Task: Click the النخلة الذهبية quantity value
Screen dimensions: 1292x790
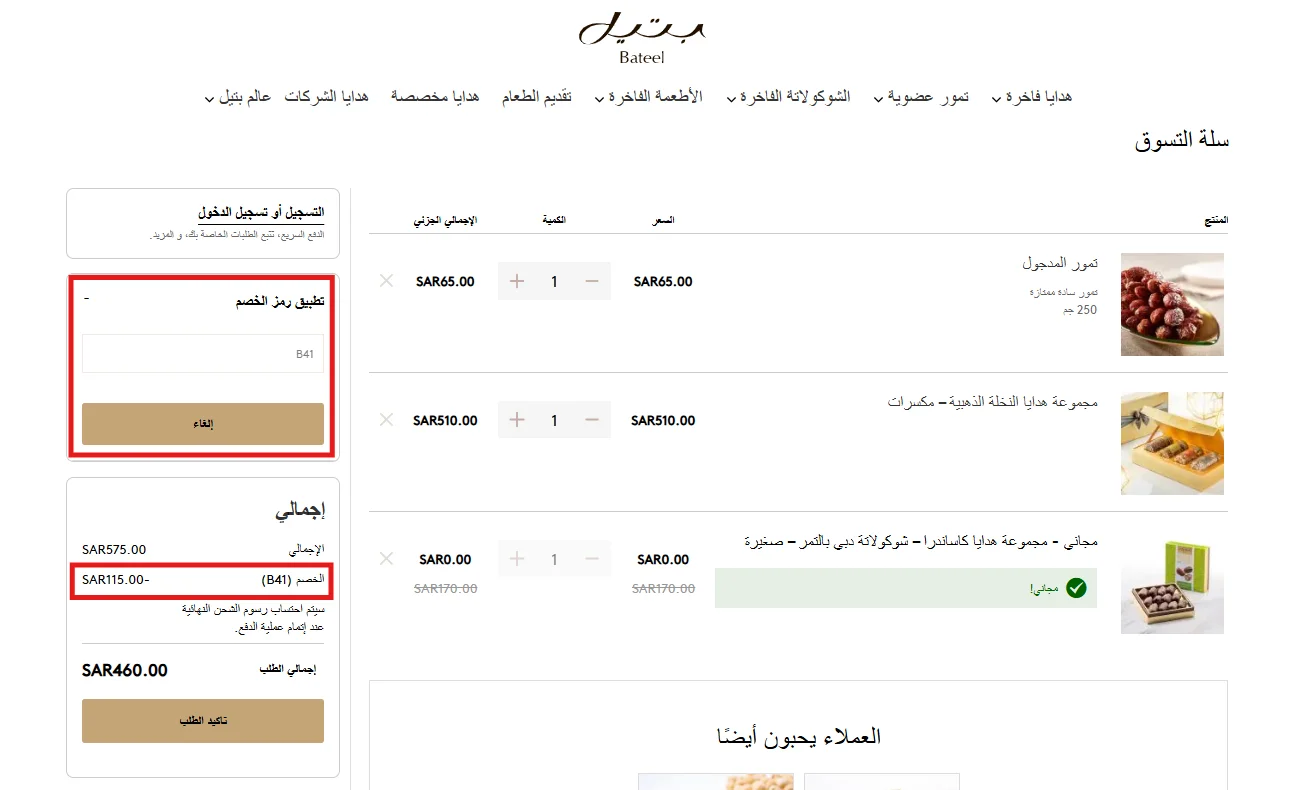Action: coord(554,420)
